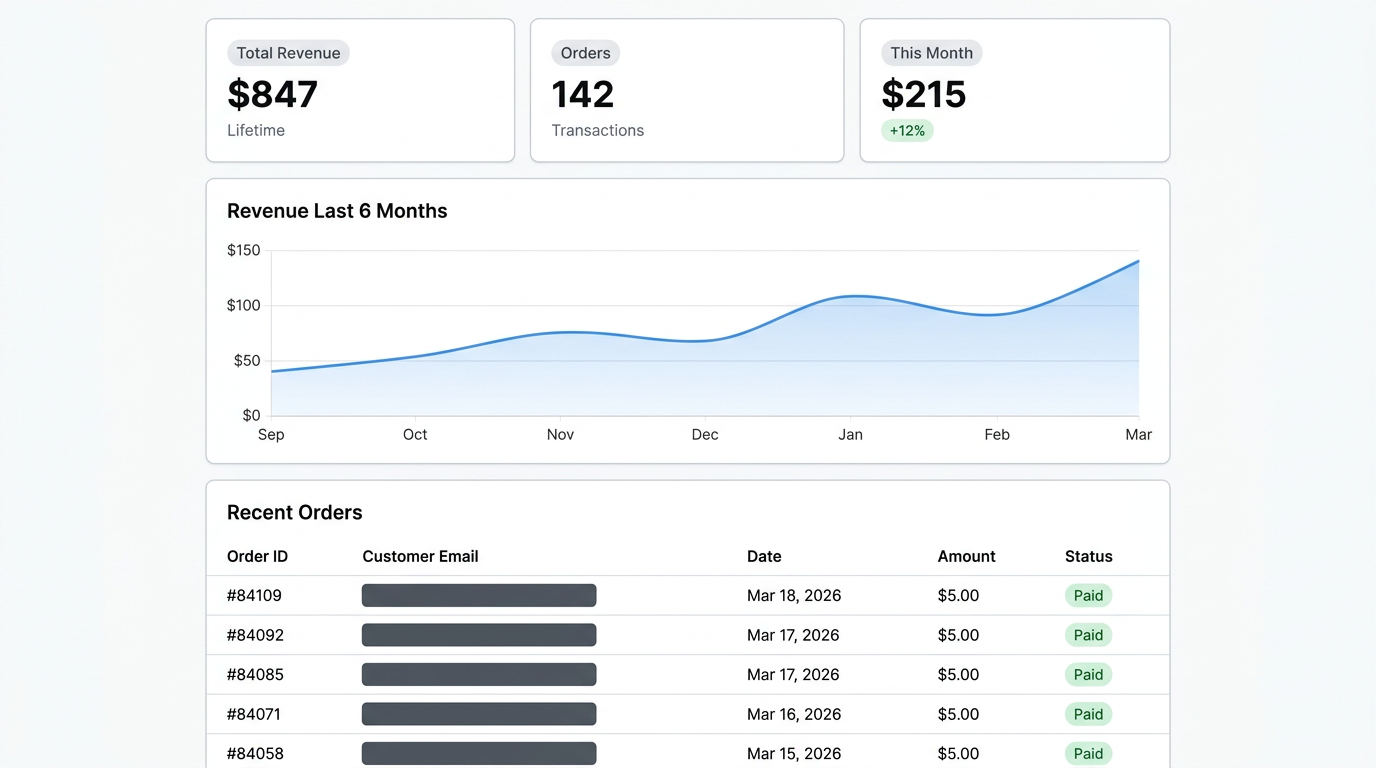The image size is (1376, 768).
Task: Click the Recent Orders section heading
Action: point(294,512)
